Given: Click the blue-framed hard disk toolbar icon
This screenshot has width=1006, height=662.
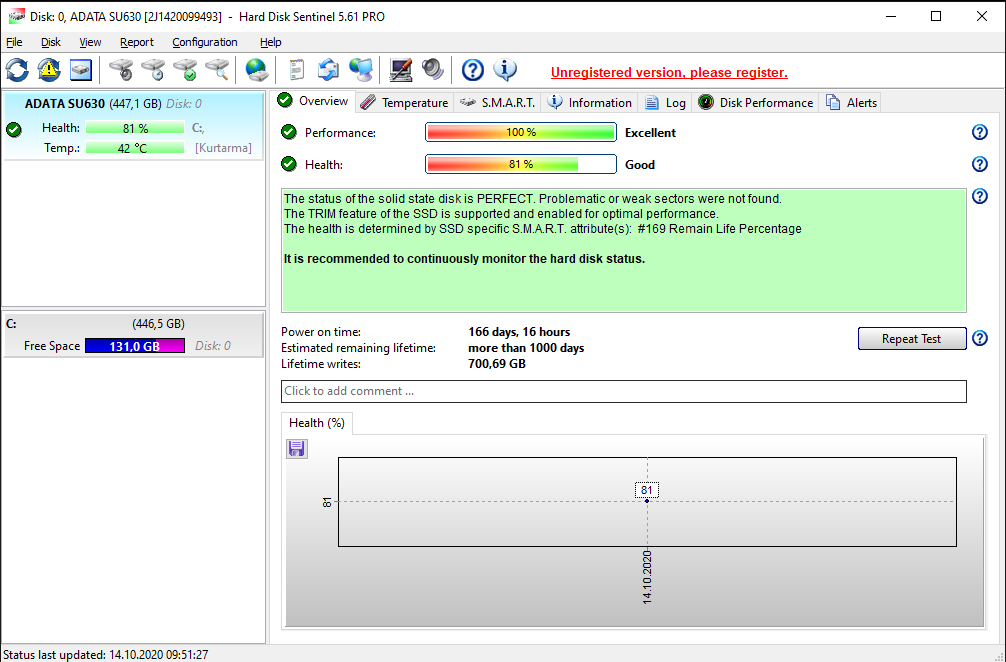Looking at the screenshot, I should pos(81,70).
